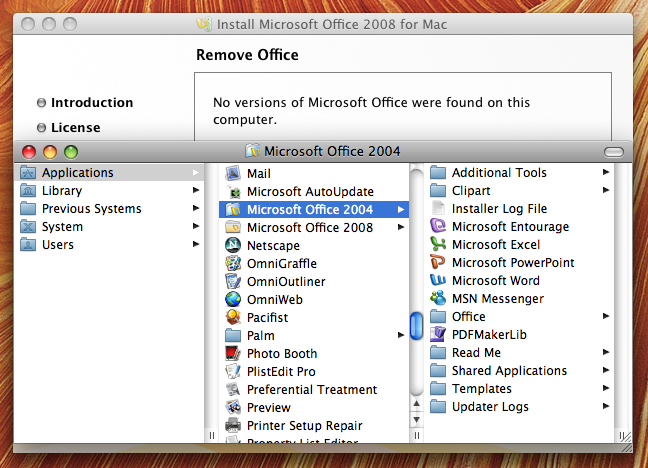This screenshot has height=468, width=648.
Task: Click the Palm folder icon
Action: pos(233,335)
